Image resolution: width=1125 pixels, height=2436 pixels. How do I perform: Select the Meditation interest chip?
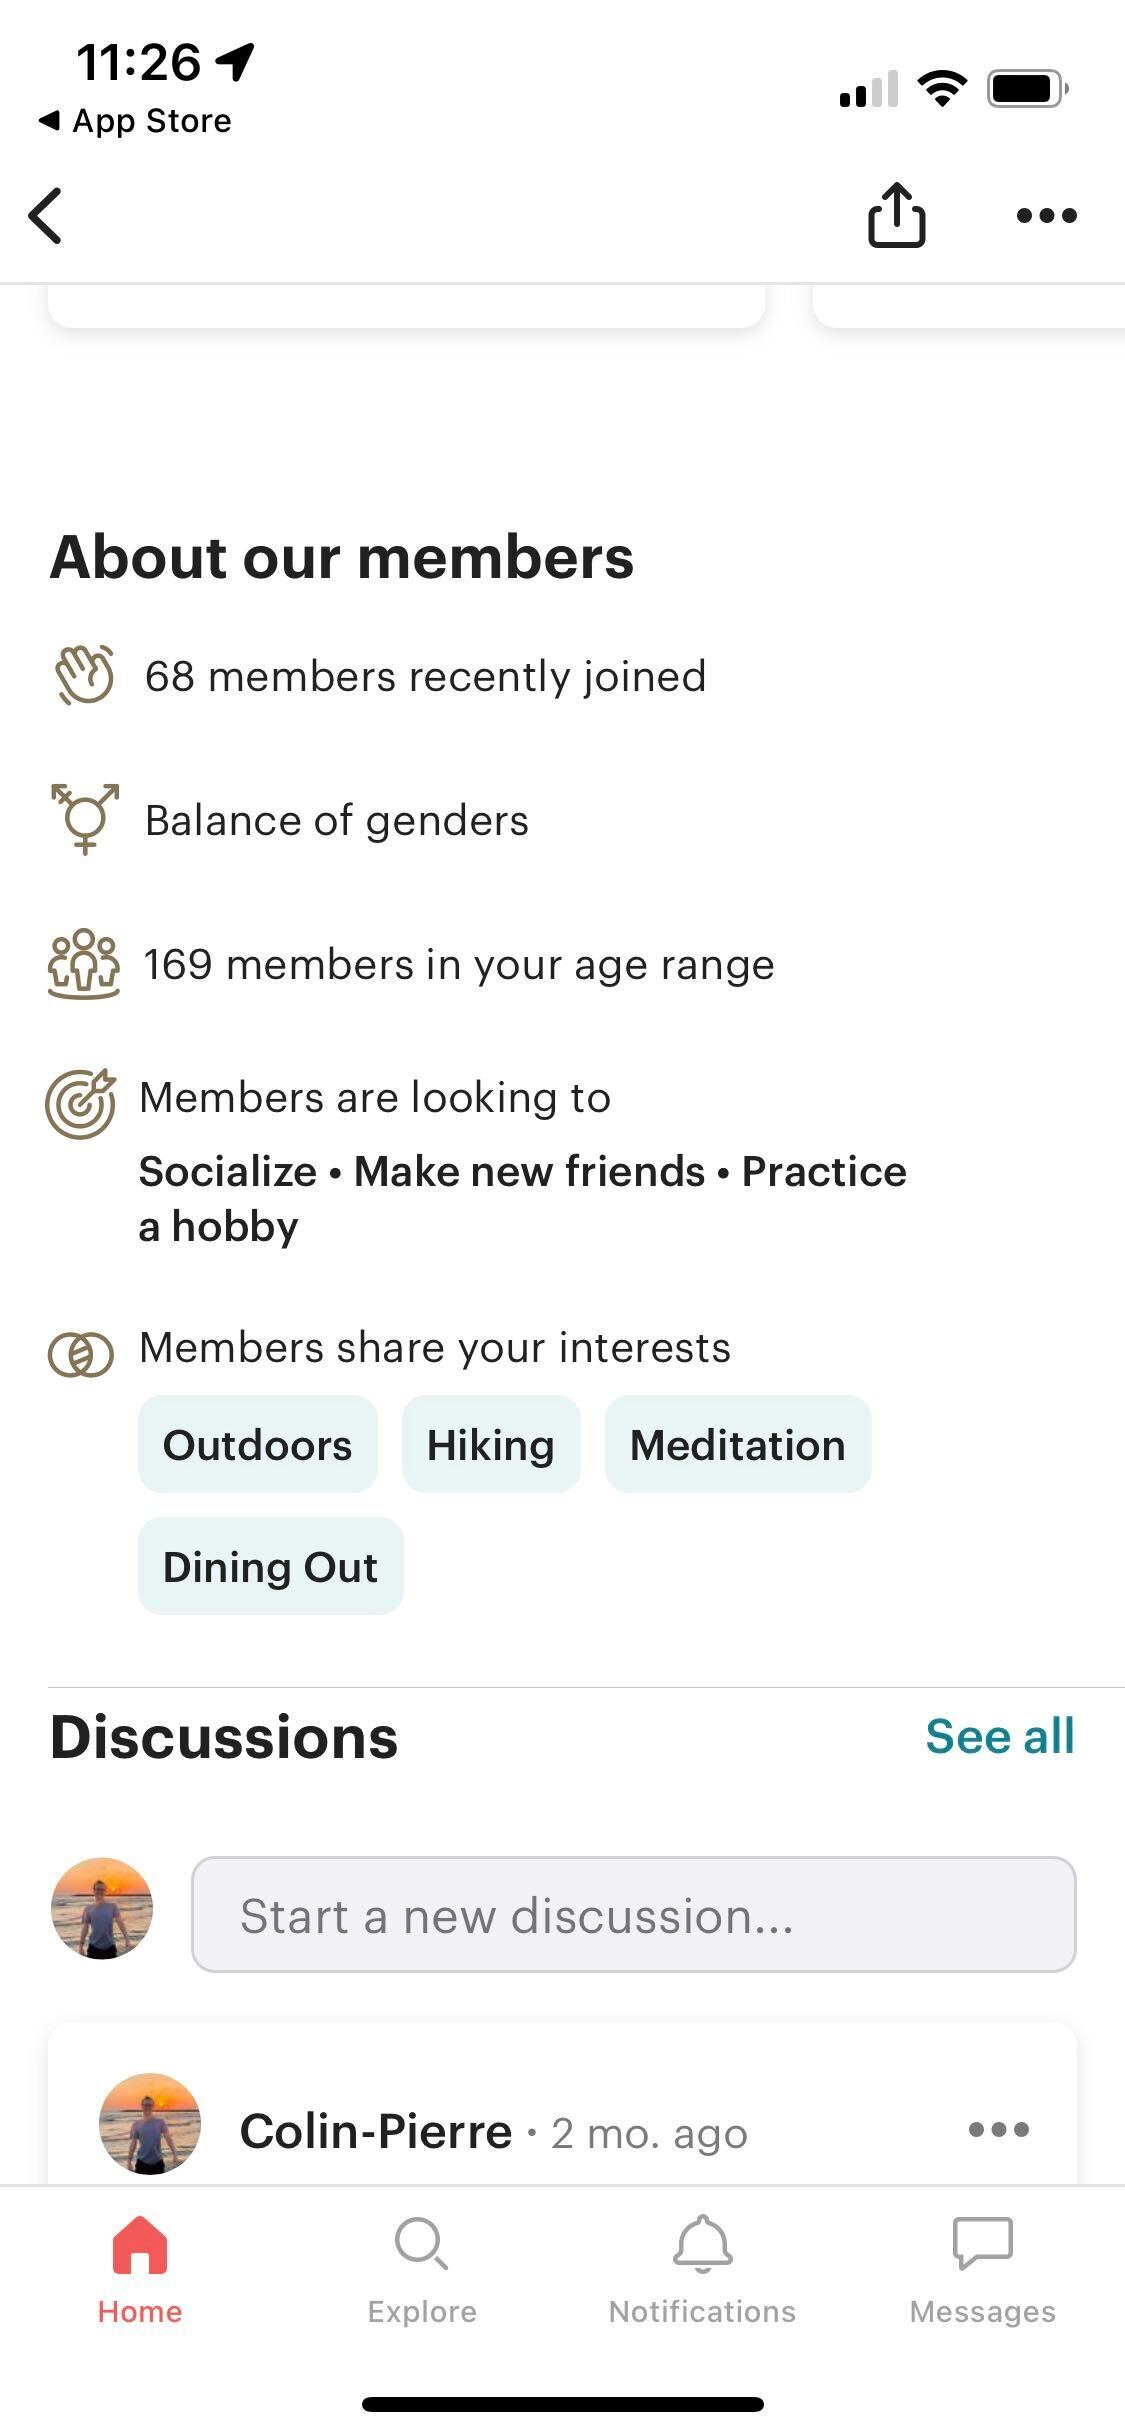(738, 1445)
